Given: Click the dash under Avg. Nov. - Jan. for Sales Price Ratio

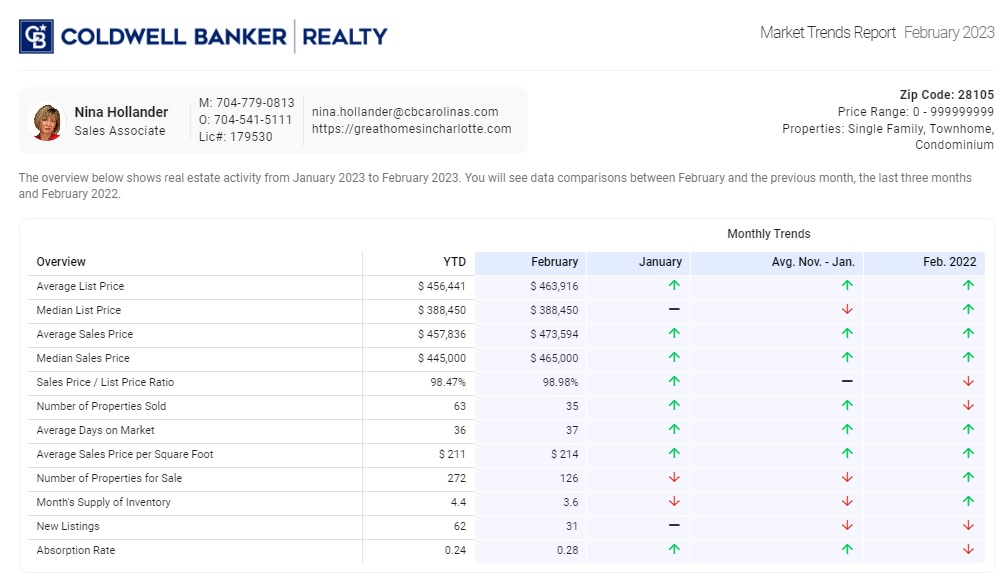Looking at the screenshot, I should 846,382.
